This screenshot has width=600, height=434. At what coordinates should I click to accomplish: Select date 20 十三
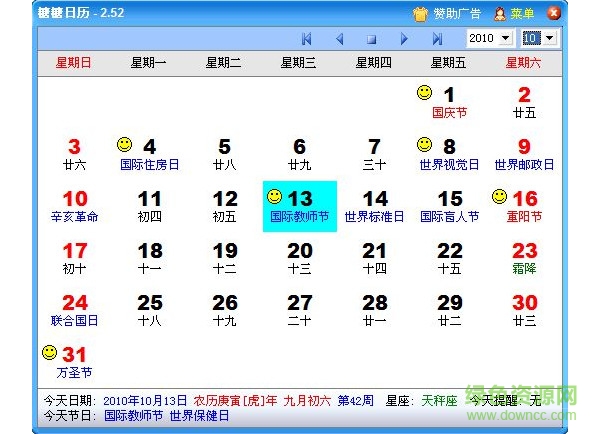pyautogui.click(x=299, y=259)
